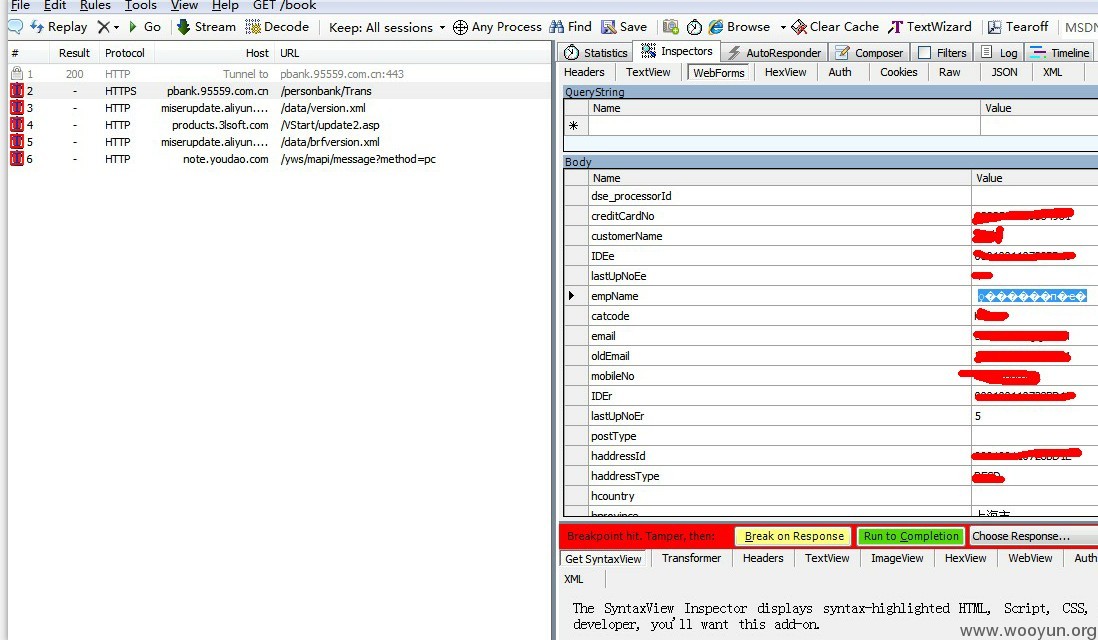Click the Timer stopwatch toolbar icon

click(x=694, y=27)
